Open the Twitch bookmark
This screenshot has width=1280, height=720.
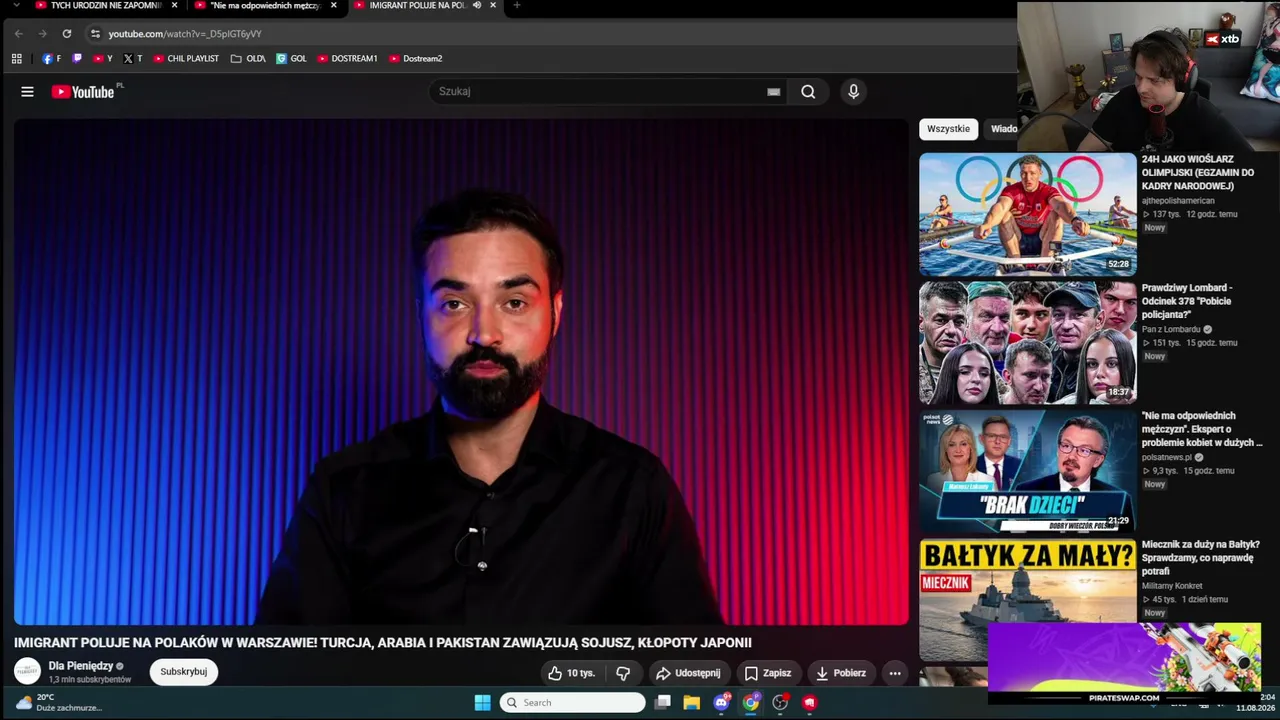[x=78, y=59]
